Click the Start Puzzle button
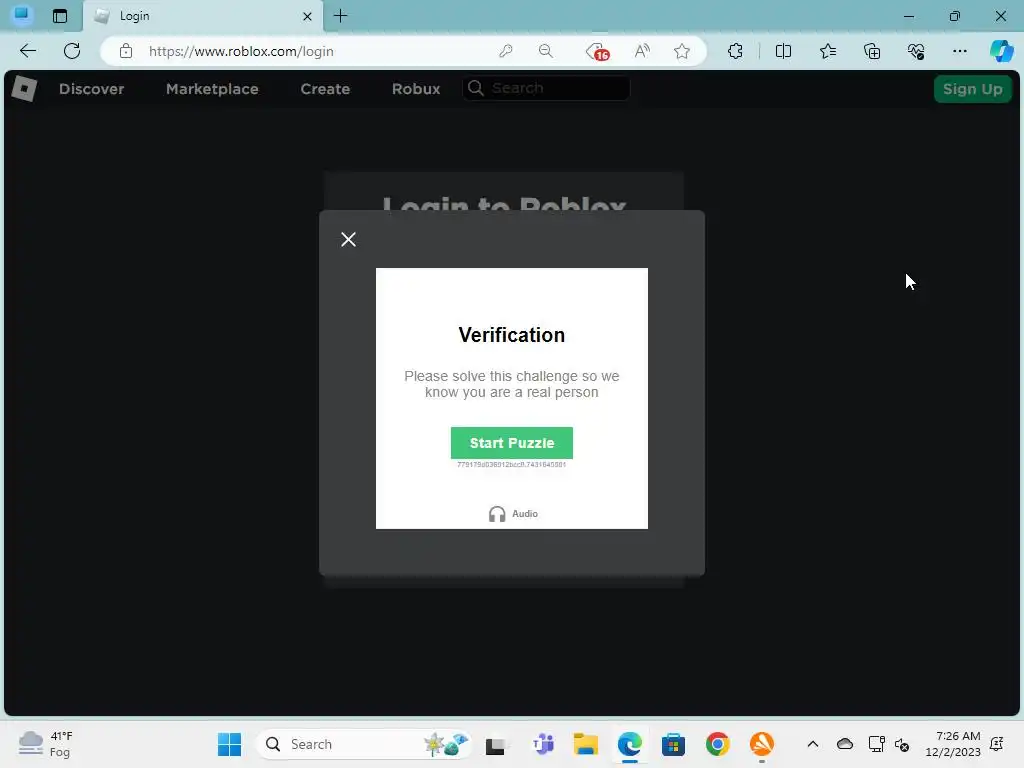 pos(511,443)
